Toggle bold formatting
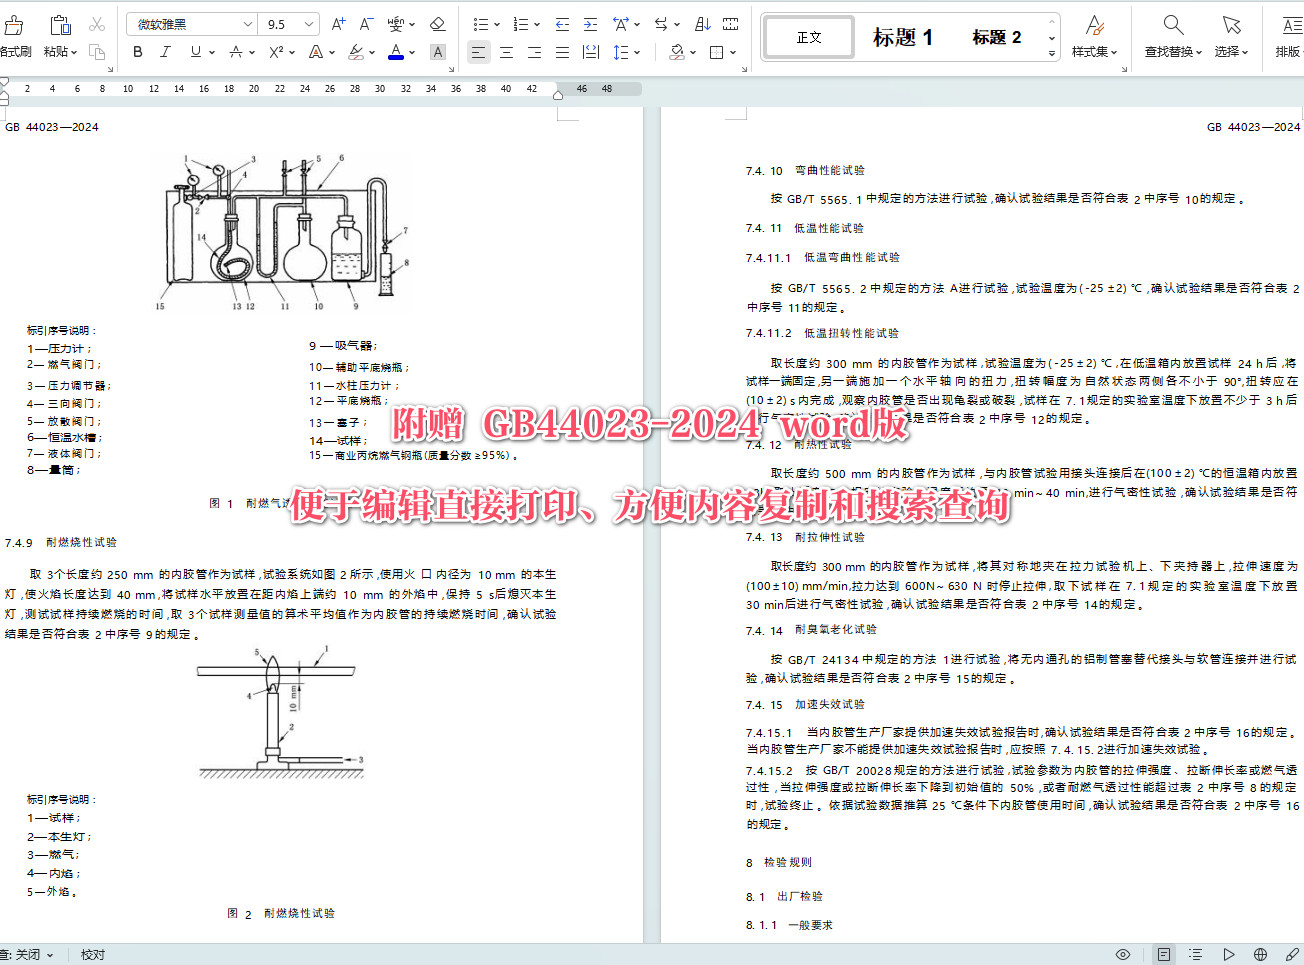 (x=138, y=51)
